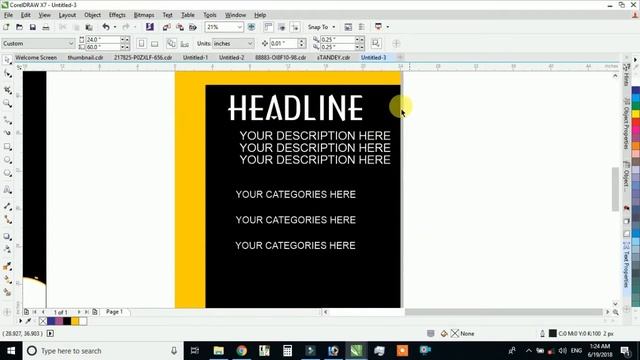
Task: Click the No Color swatch in document palette
Action: (x=43, y=321)
